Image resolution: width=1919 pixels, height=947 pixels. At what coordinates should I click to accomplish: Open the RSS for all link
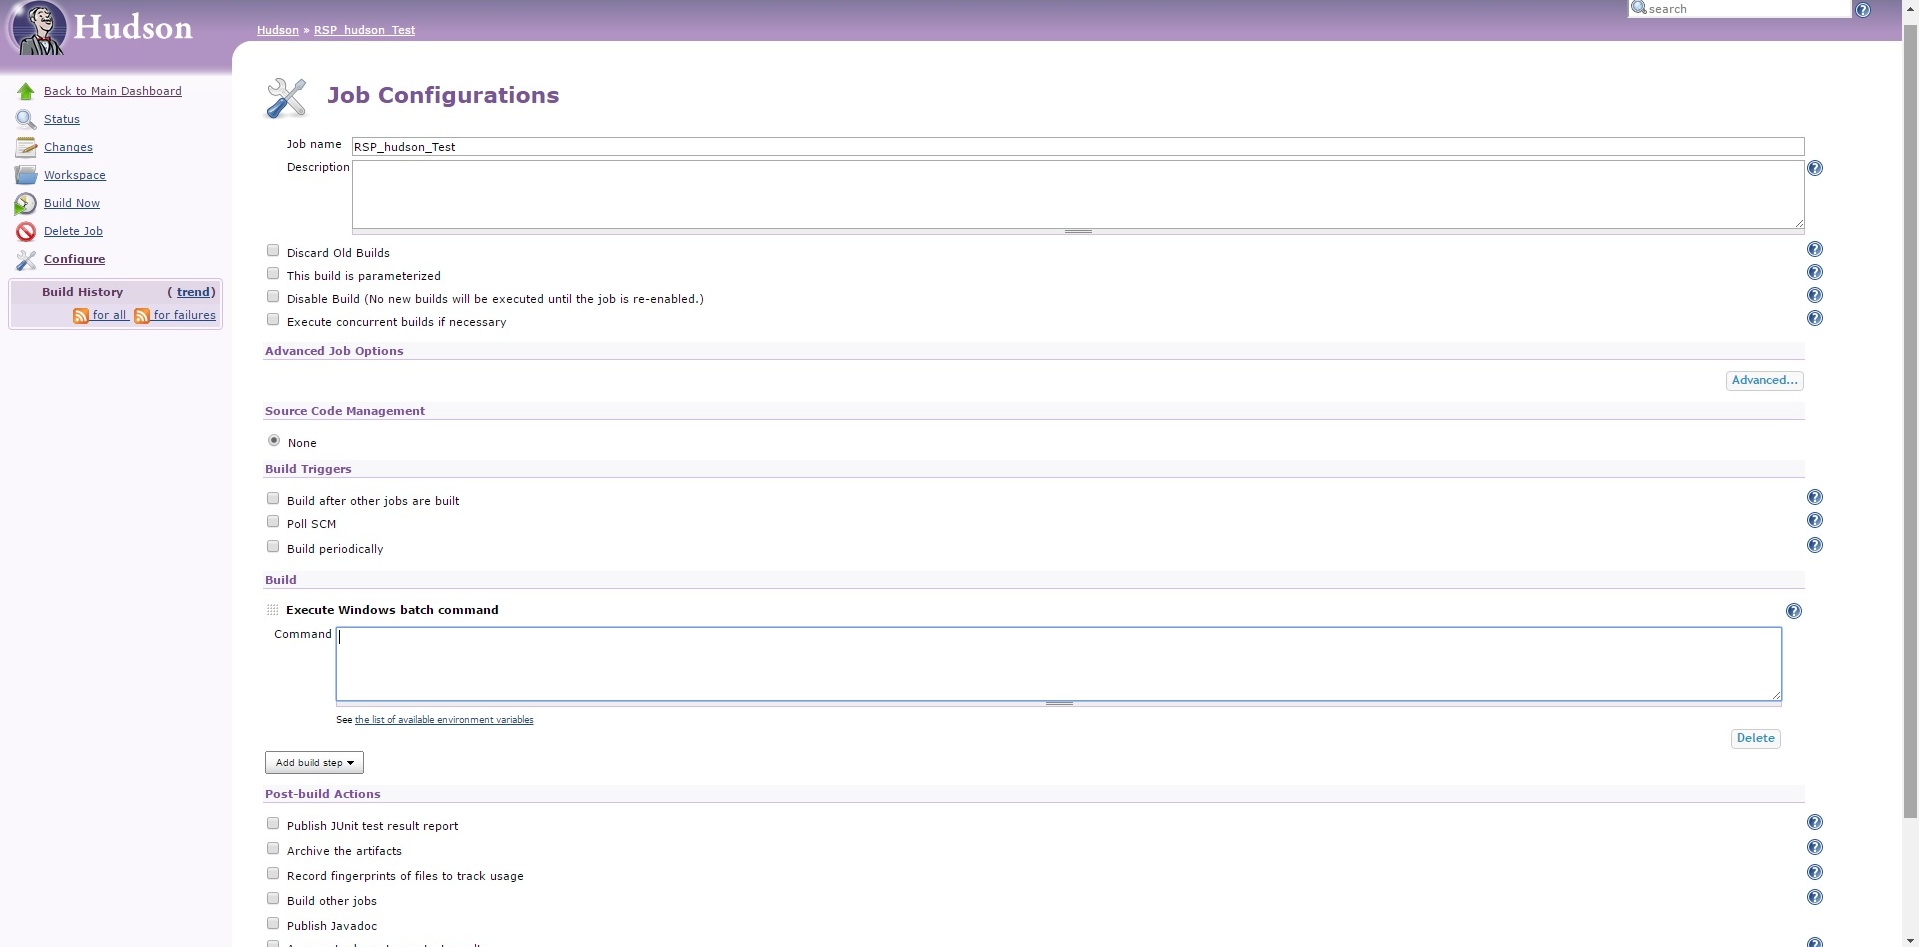109,315
